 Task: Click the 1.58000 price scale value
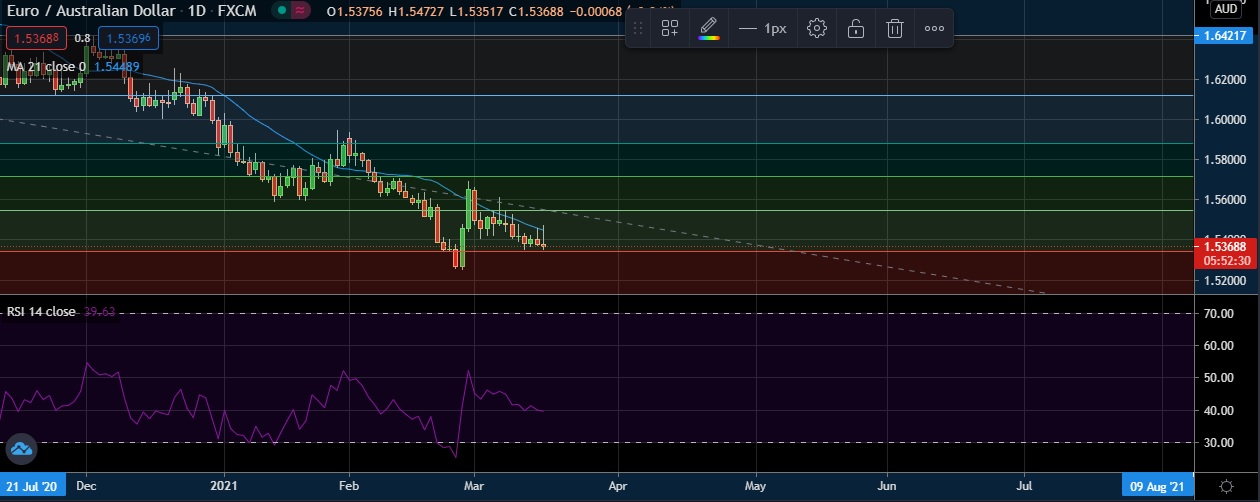pos(1225,159)
